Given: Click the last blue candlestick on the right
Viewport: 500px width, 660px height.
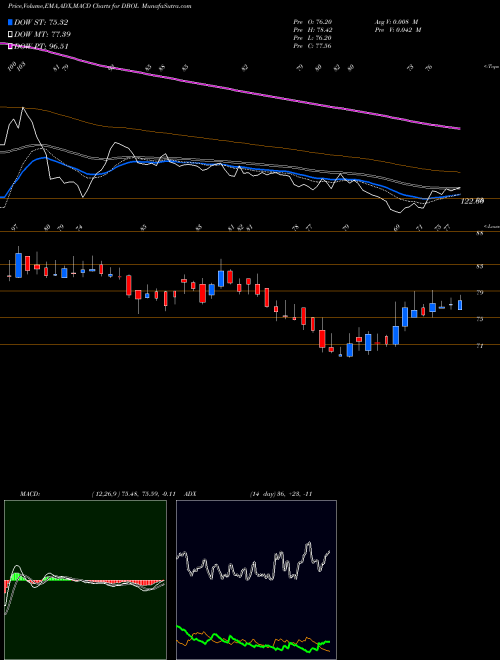Looking at the screenshot, I should coord(460,305).
